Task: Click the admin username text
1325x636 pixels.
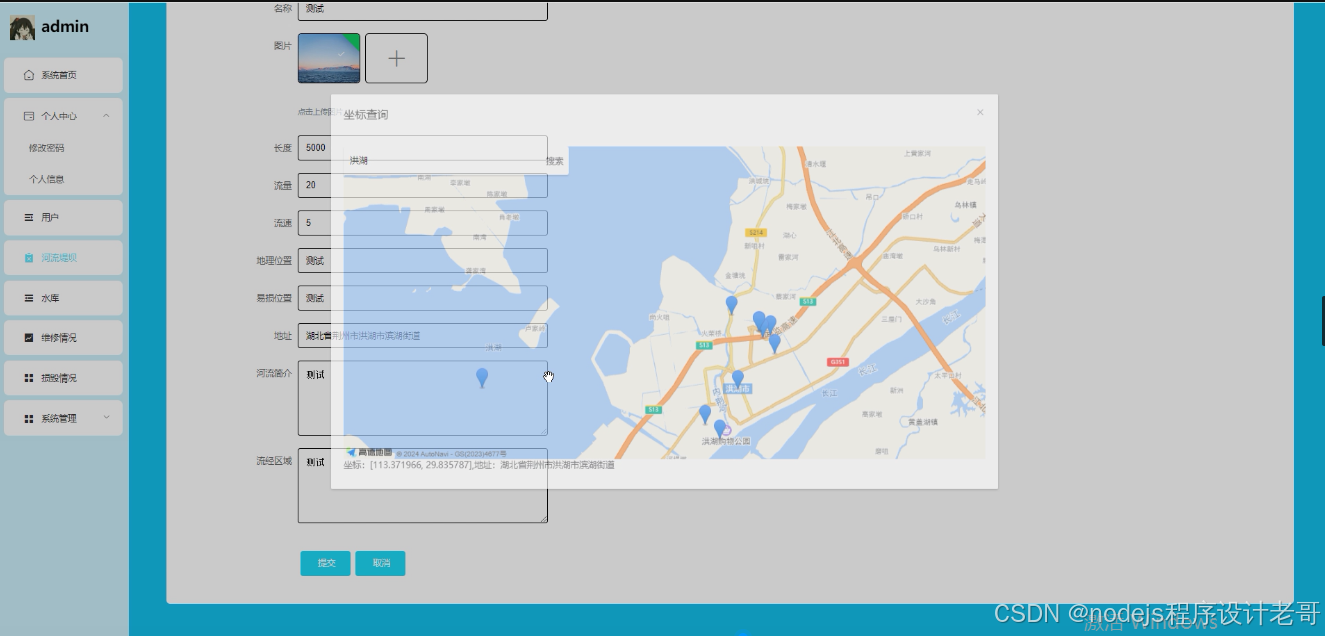Action: click(x=65, y=27)
